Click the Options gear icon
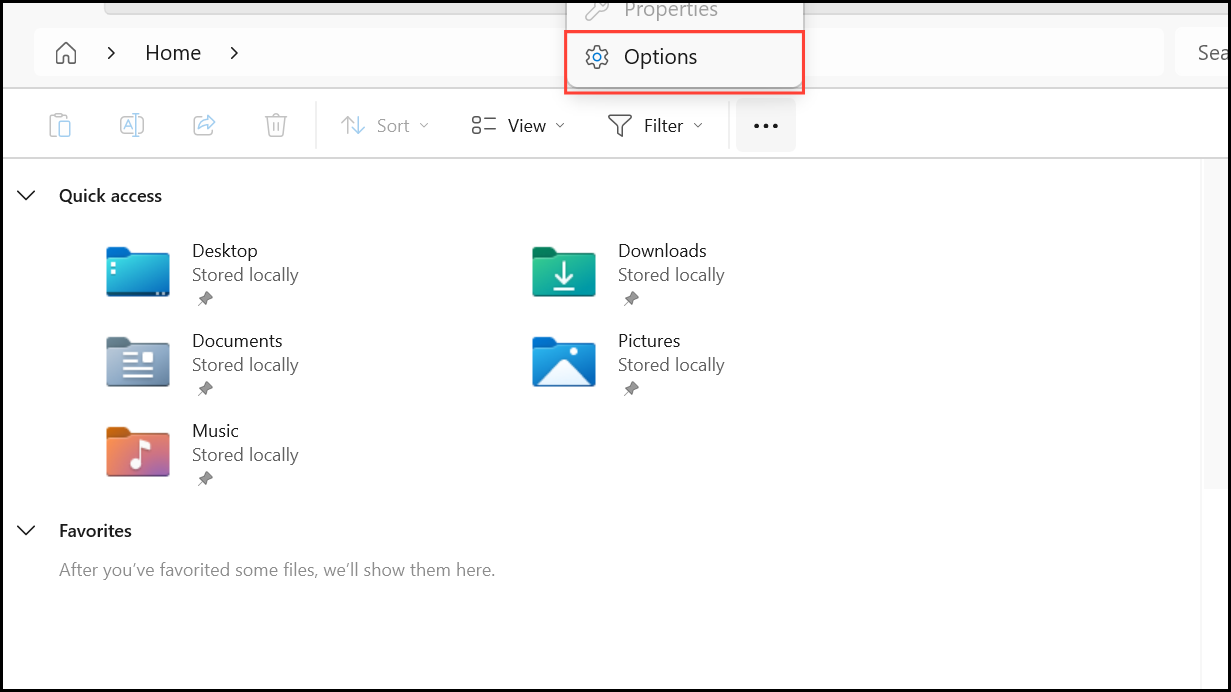 (x=597, y=57)
